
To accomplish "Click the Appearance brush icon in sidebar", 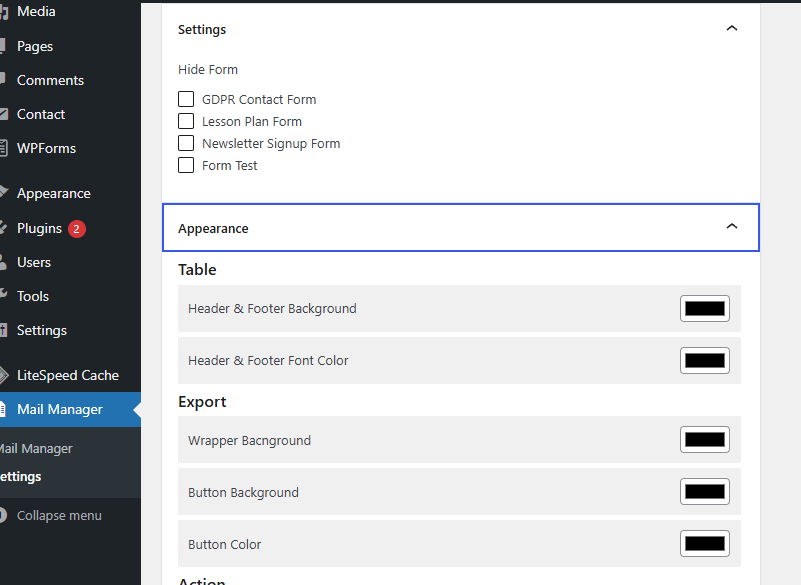I will point(4,194).
